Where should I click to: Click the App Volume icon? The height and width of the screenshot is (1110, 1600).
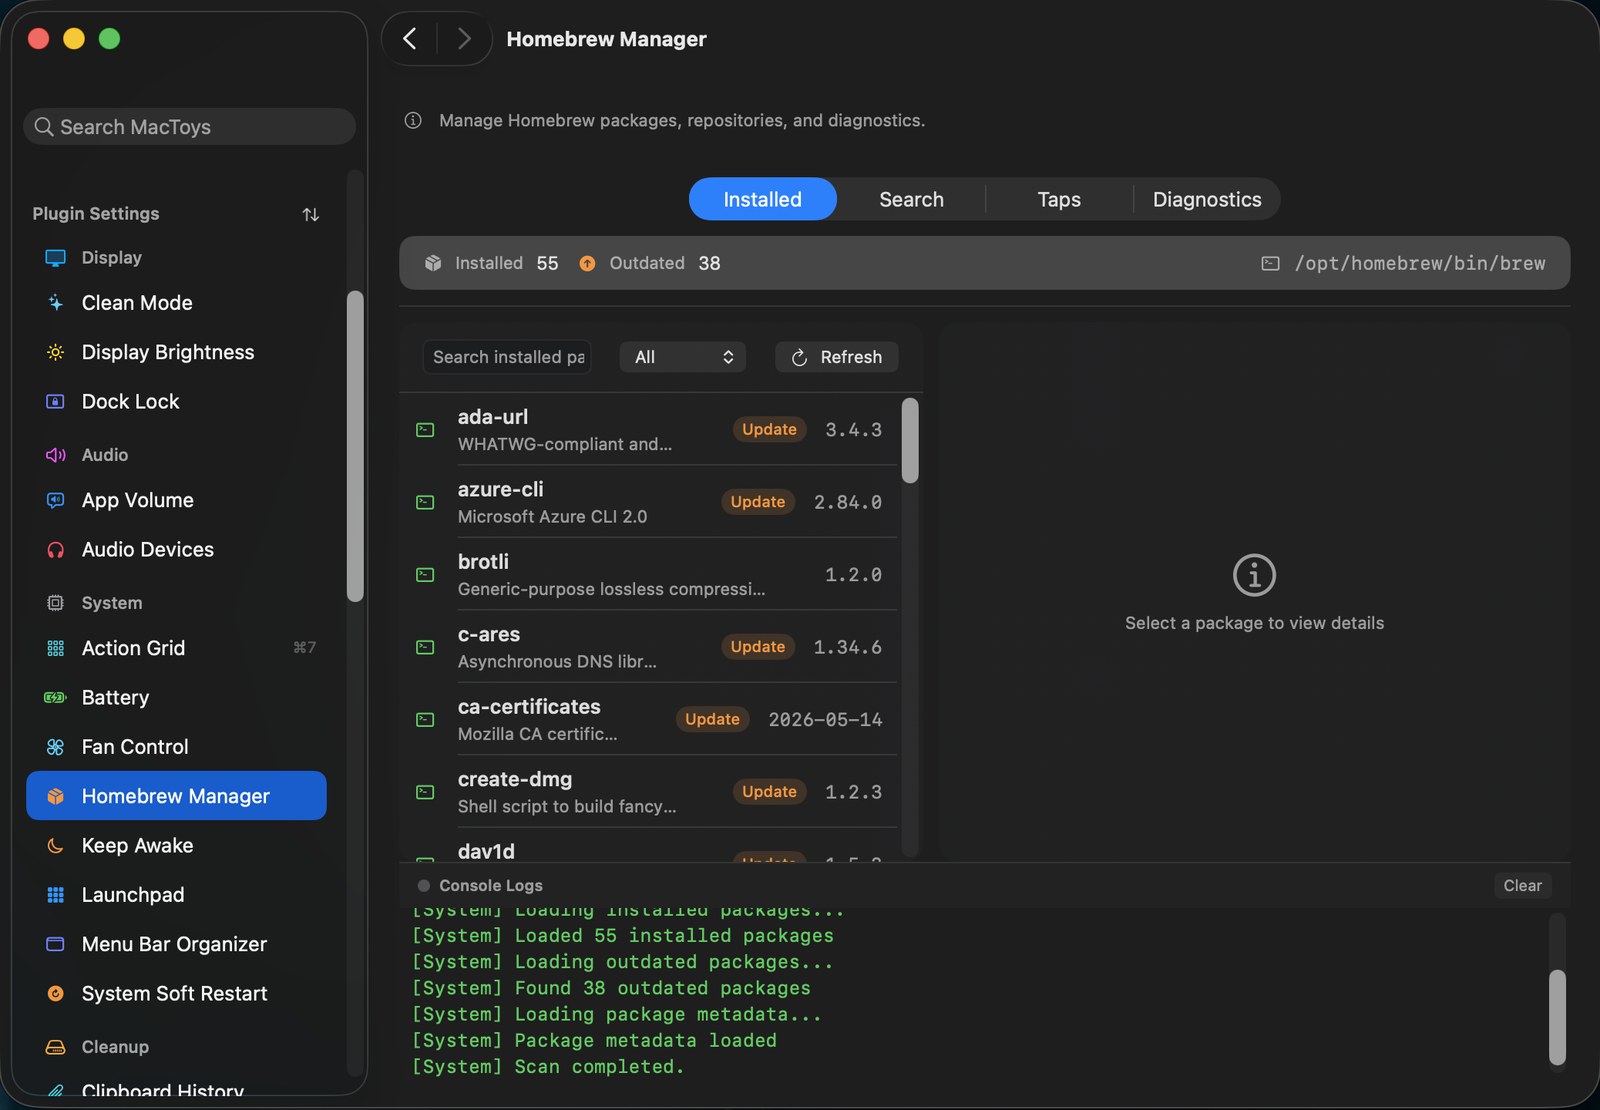point(55,500)
